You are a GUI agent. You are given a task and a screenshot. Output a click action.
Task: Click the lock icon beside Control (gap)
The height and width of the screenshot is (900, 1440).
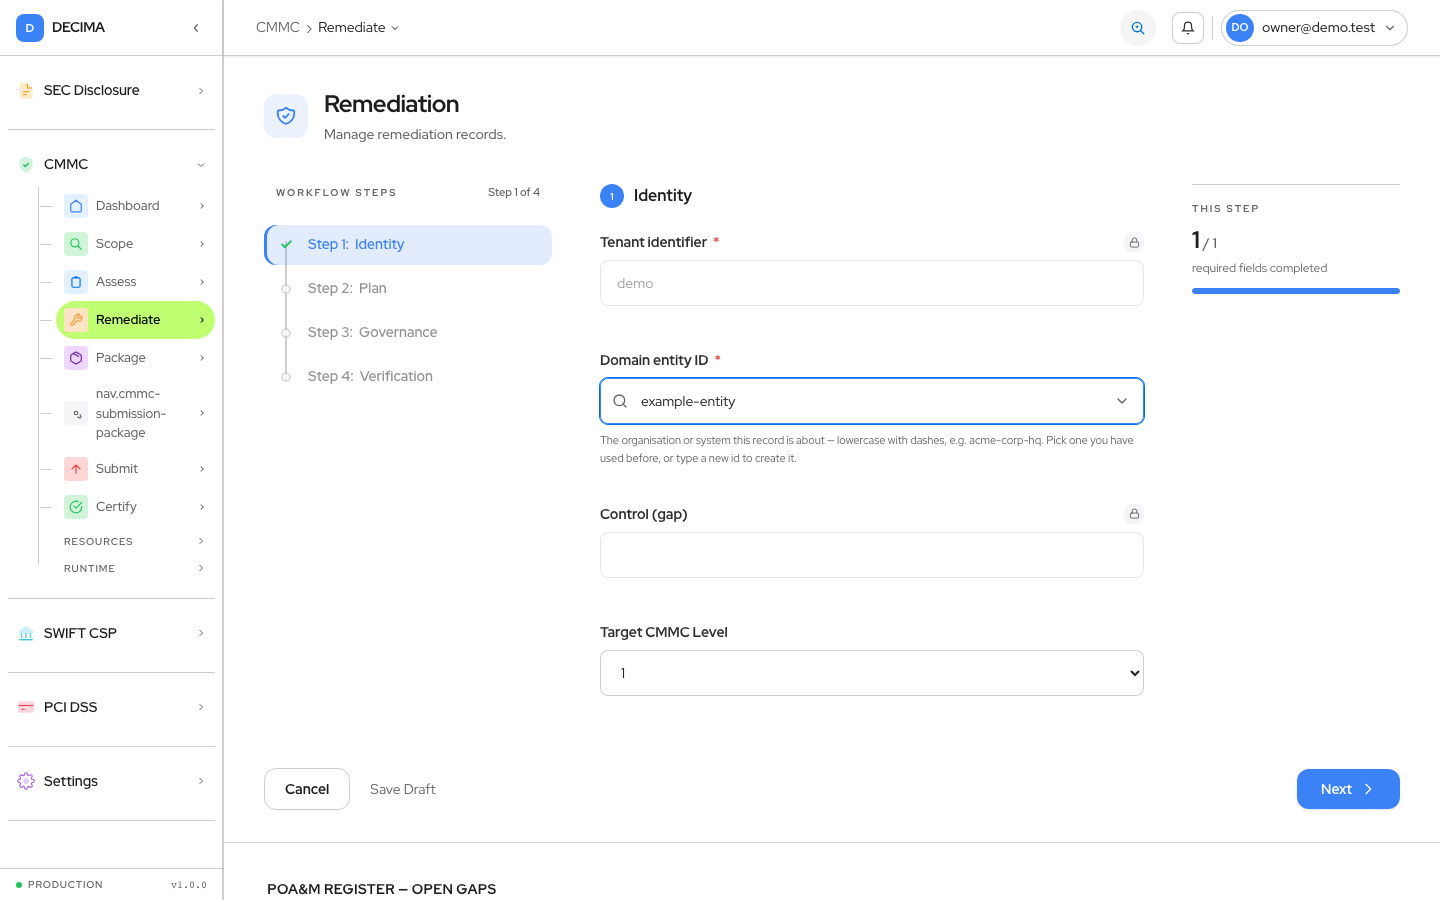[x=1134, y=514]
